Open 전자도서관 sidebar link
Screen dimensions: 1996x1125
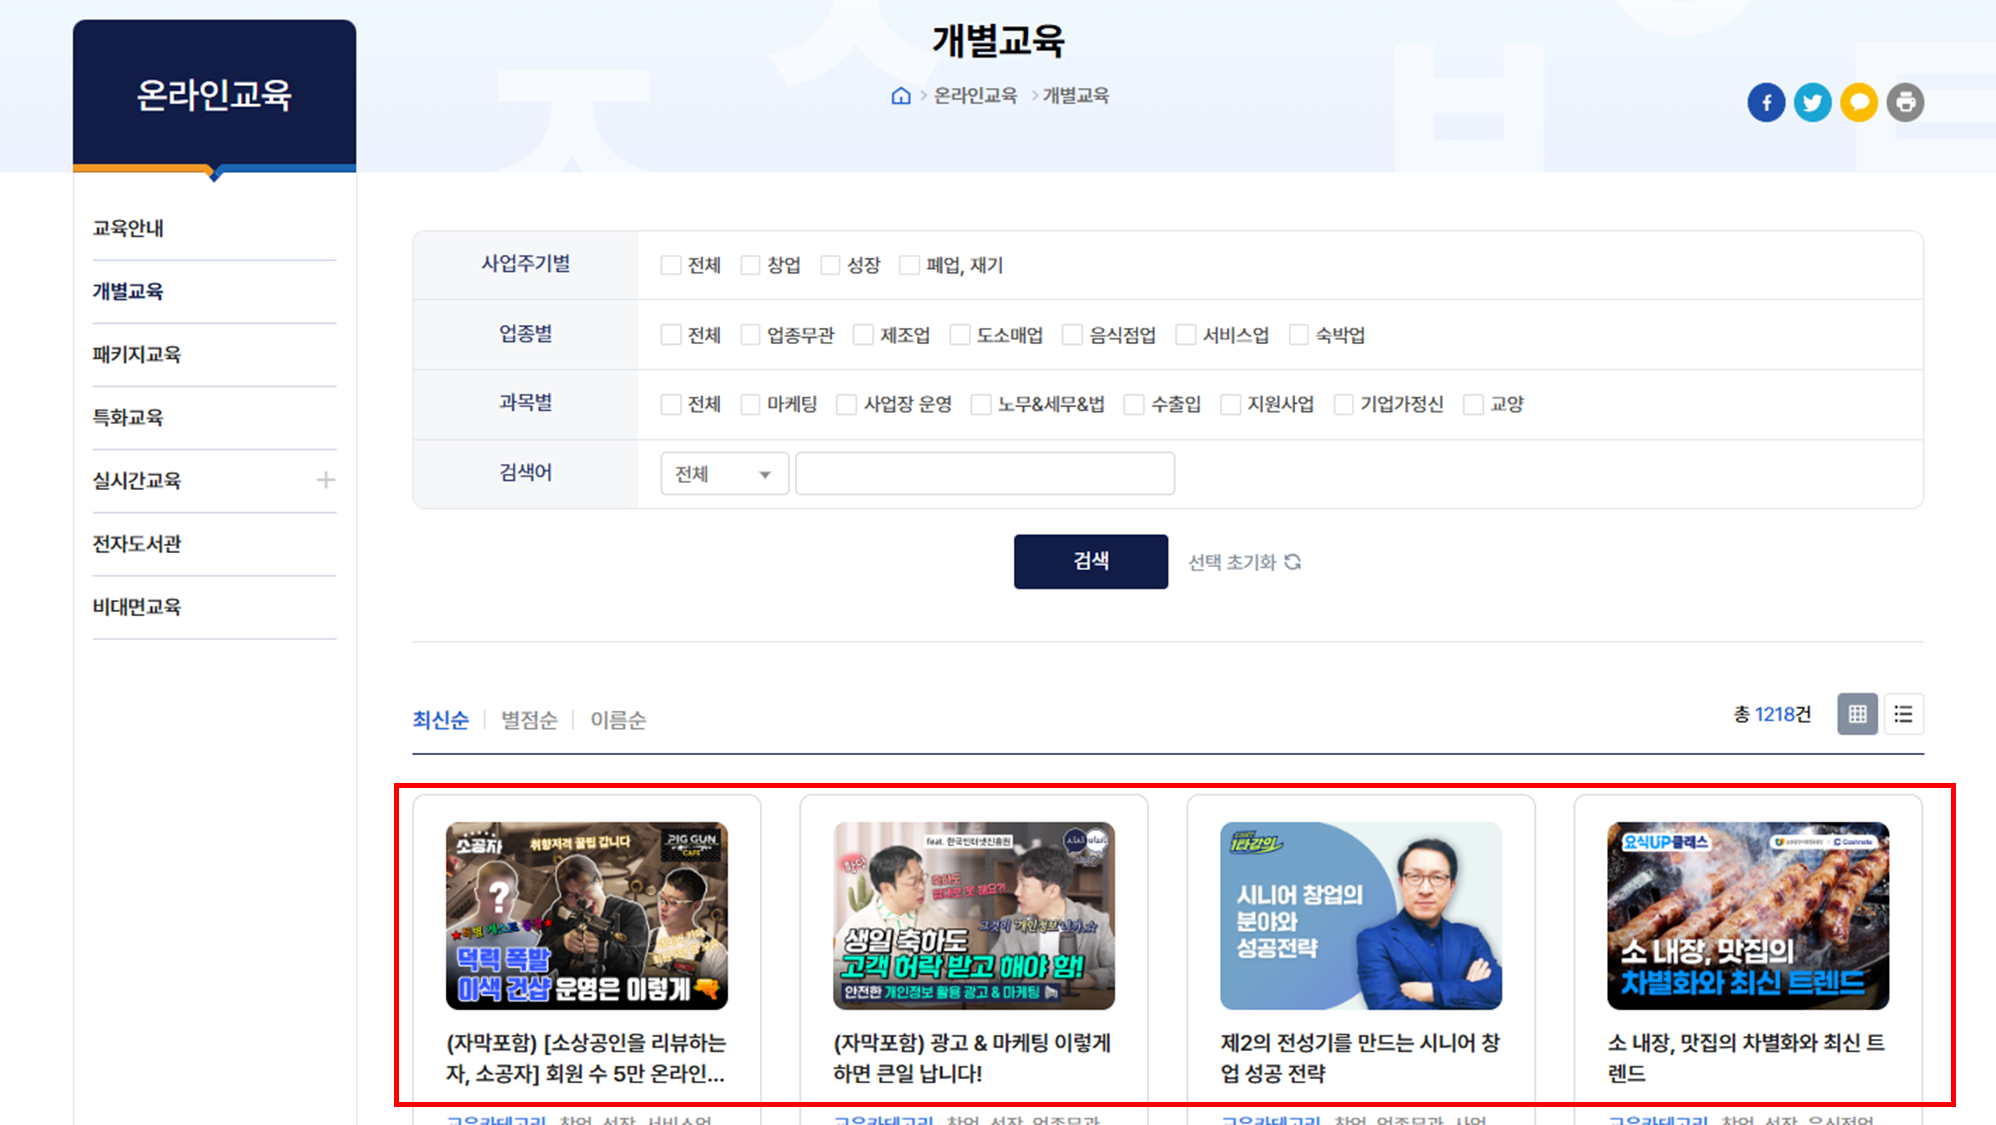pyautogui.click(x=137, y=544)
